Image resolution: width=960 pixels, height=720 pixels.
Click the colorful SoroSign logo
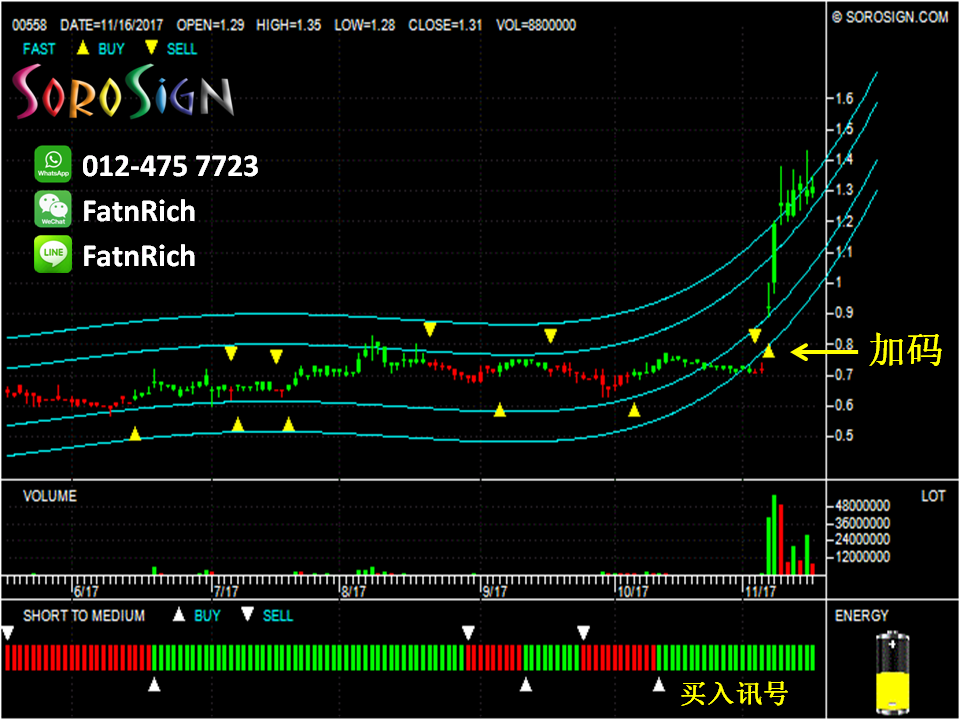(x=124, y=92)
